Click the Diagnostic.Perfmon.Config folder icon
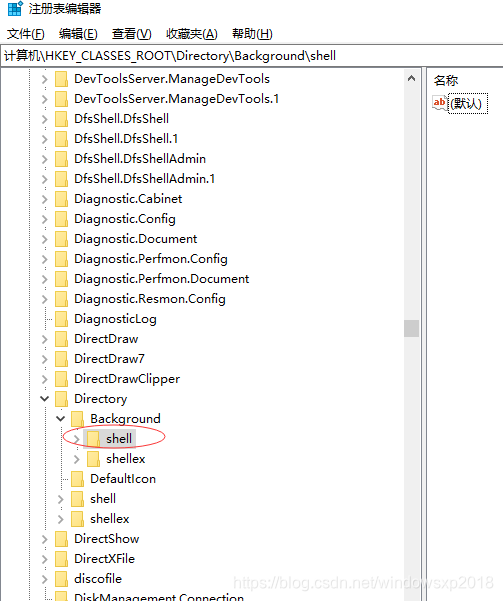Viewport: 503px width, 601px height. [x=61, y=259]
